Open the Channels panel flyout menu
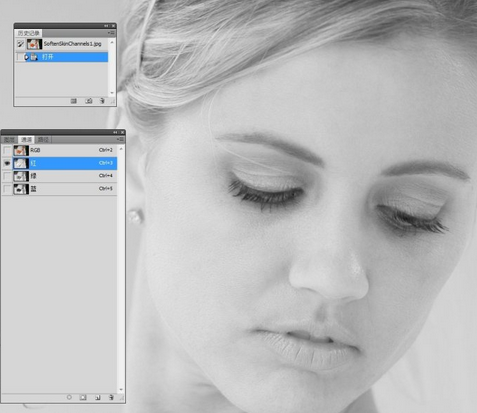477x413 pixels. [120, 139]
